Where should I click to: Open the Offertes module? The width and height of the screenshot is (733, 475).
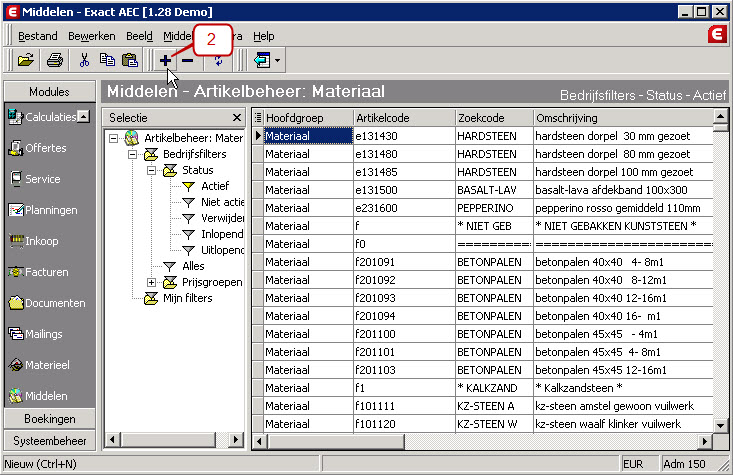[x=37, y=148]
